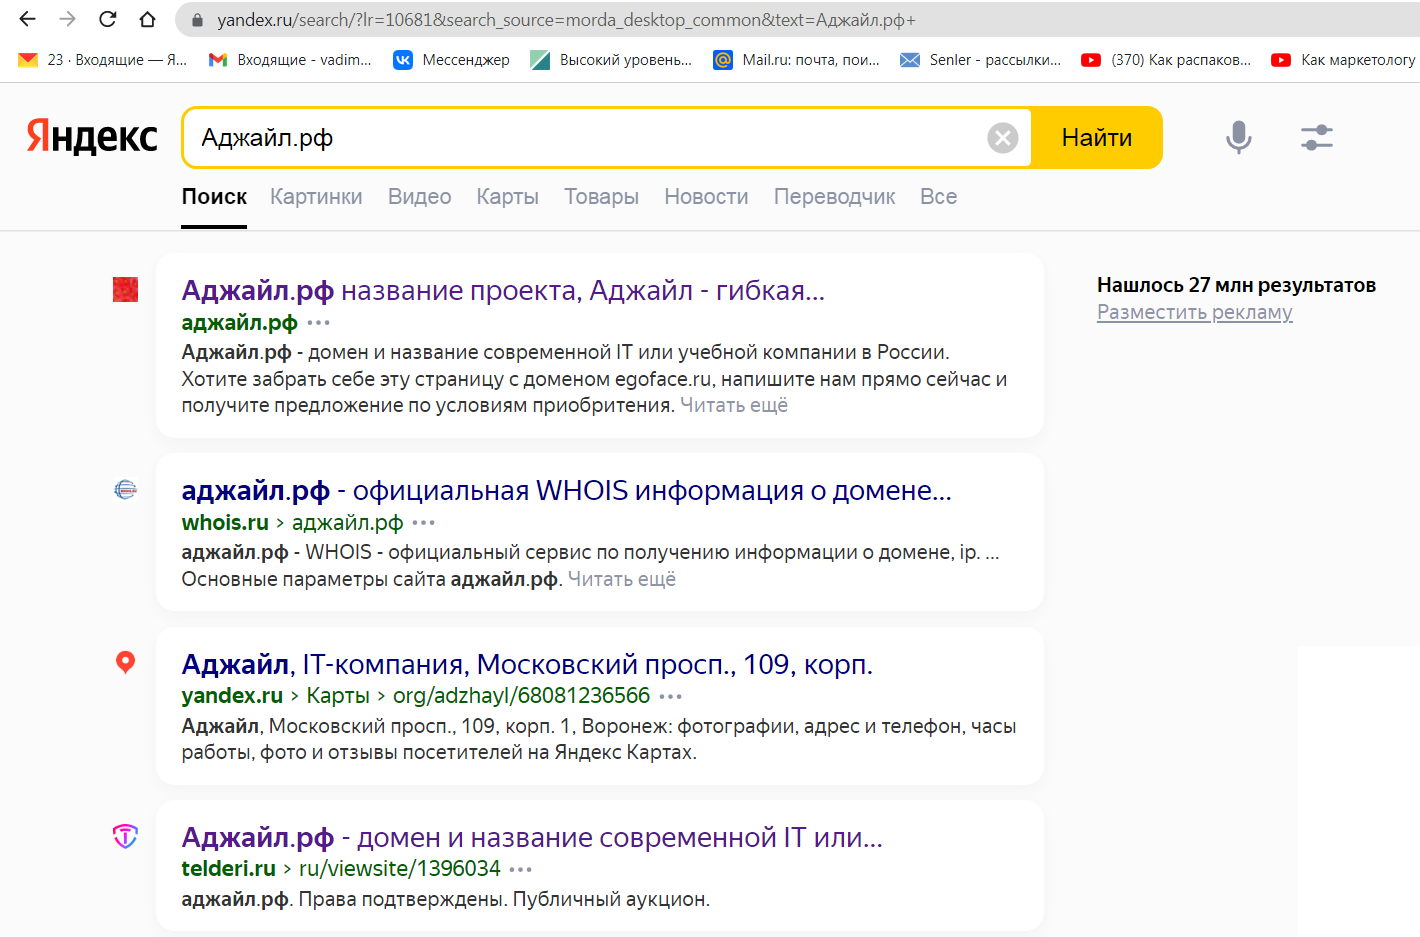Clear the search field with the X icon

pos(1002,138)
